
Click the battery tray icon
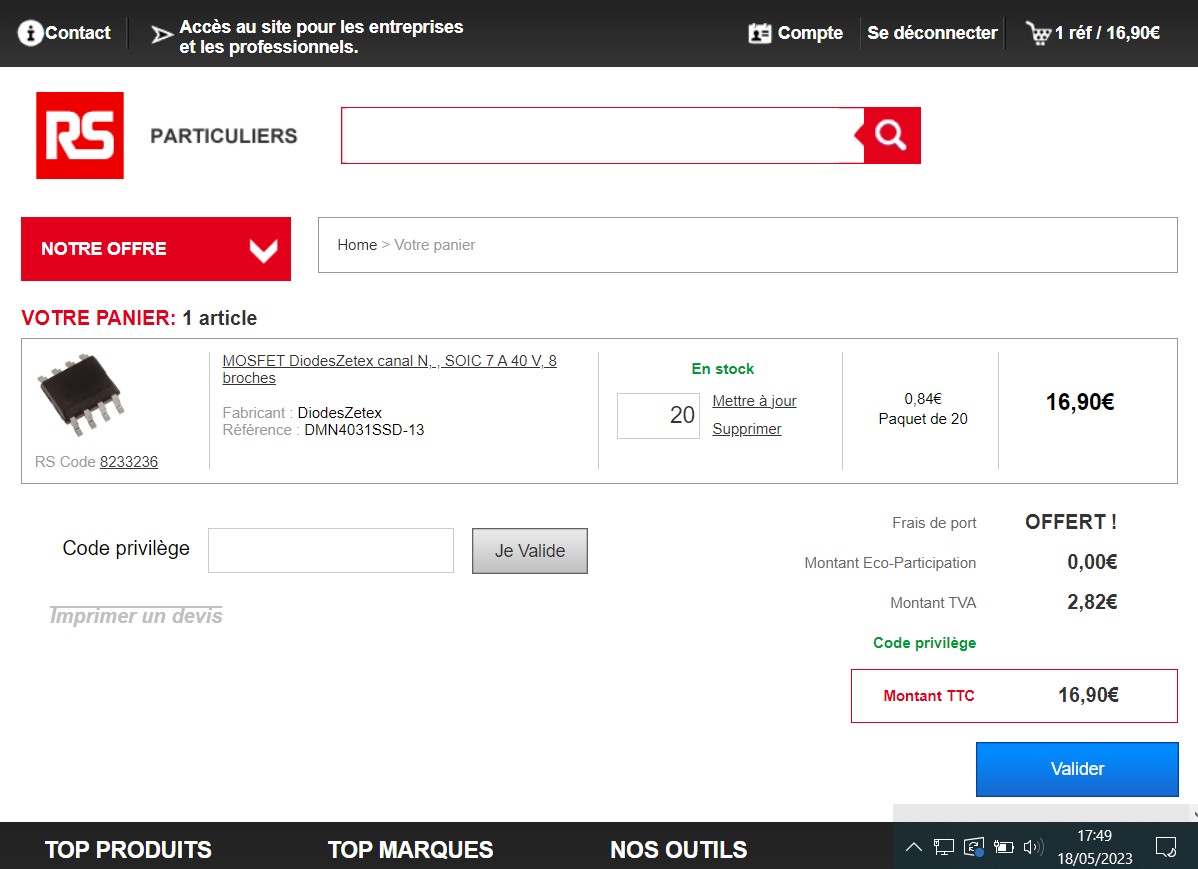point(1003,846)
